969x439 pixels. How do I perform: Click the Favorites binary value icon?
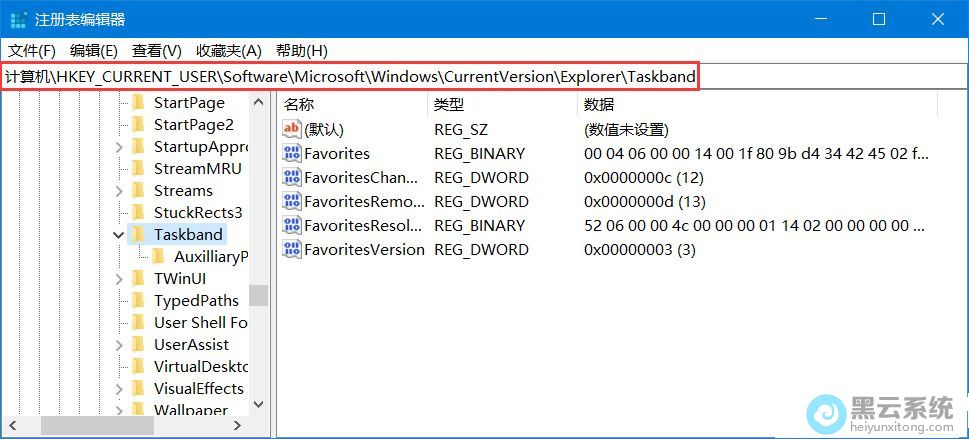click(x=292, y=153)
